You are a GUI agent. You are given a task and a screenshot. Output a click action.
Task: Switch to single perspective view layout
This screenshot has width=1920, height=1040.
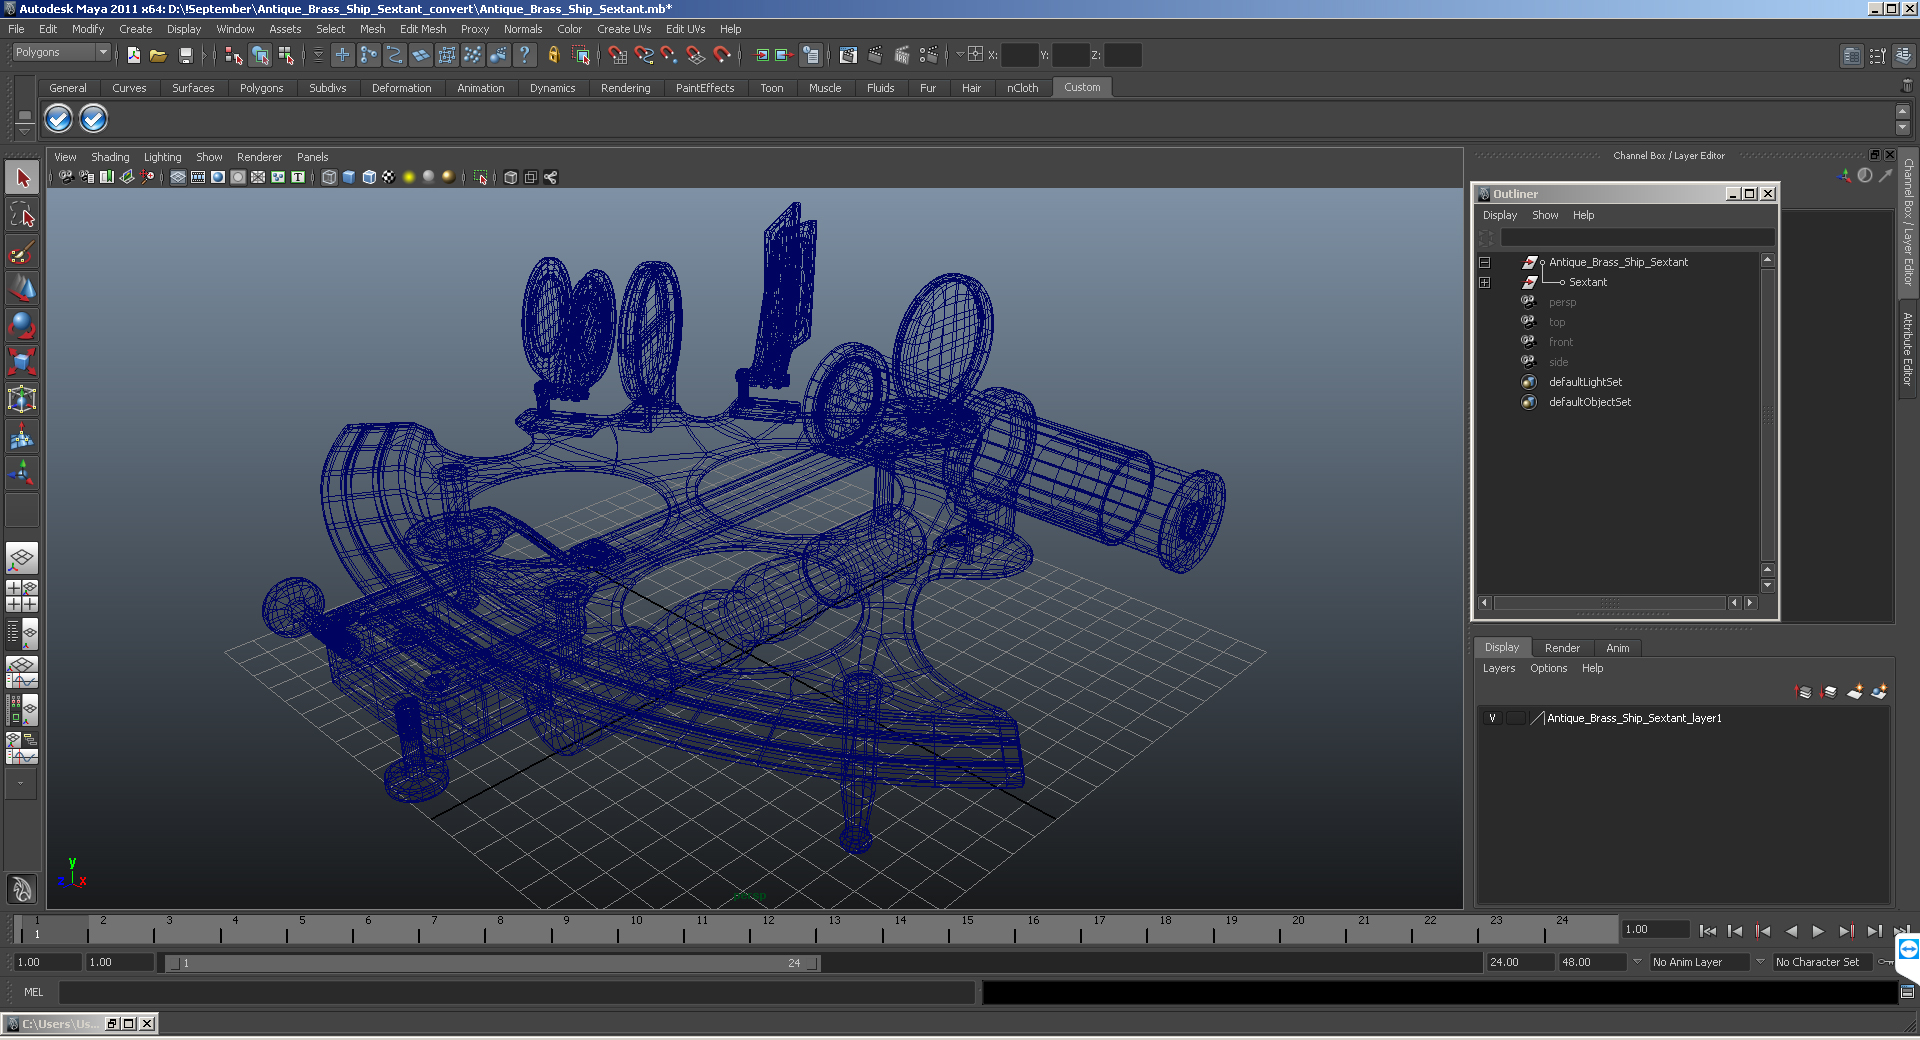click(22, 558)
